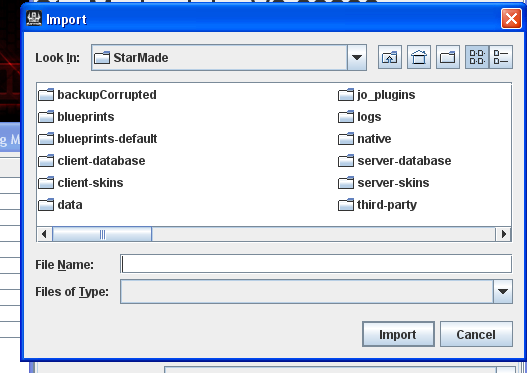Select the client-database folder icon
The width and height of the screenshot is (527, 373).
click(46, 161)
